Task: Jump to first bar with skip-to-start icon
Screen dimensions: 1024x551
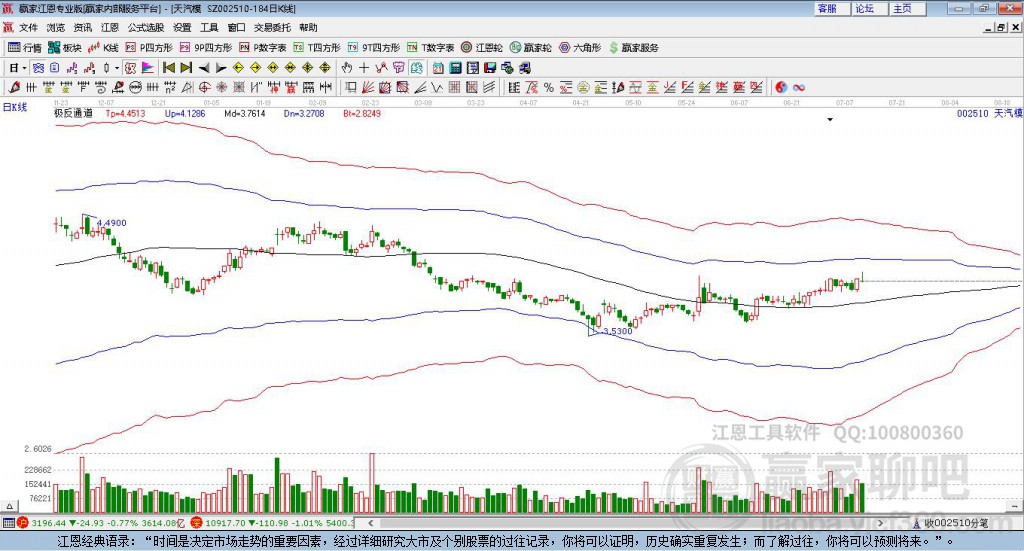Action: pos(168,68)
